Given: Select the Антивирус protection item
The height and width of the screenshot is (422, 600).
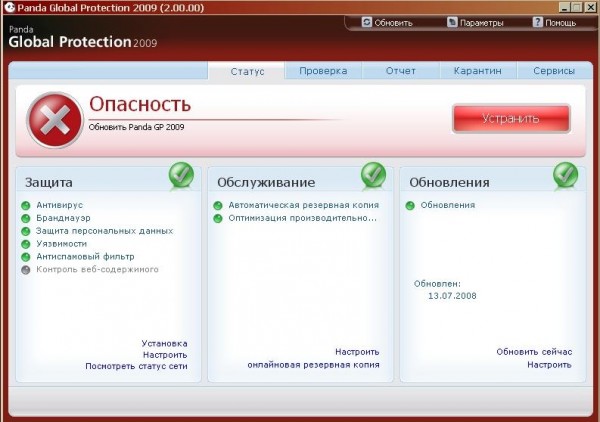Looking at the screenshot, I should 59,205.
